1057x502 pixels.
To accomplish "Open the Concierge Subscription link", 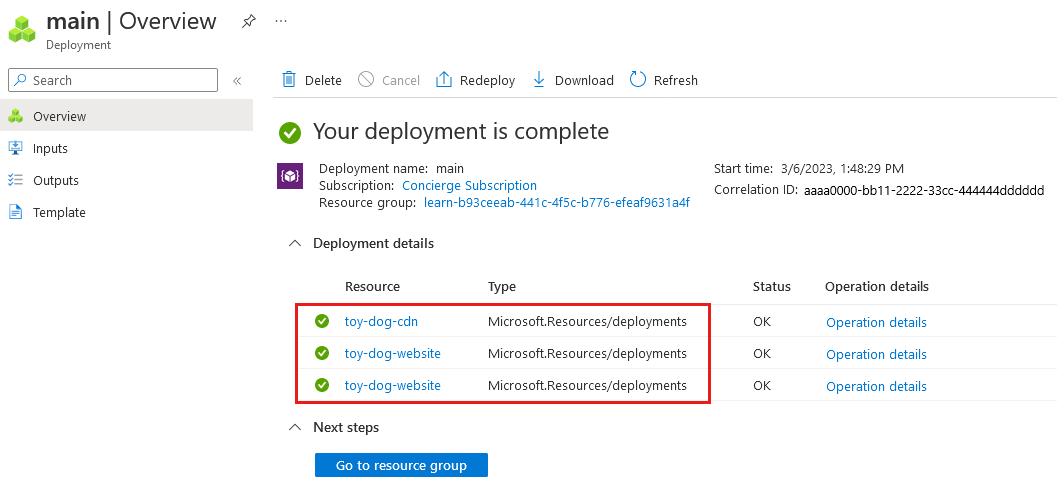I will pos(470,185).
